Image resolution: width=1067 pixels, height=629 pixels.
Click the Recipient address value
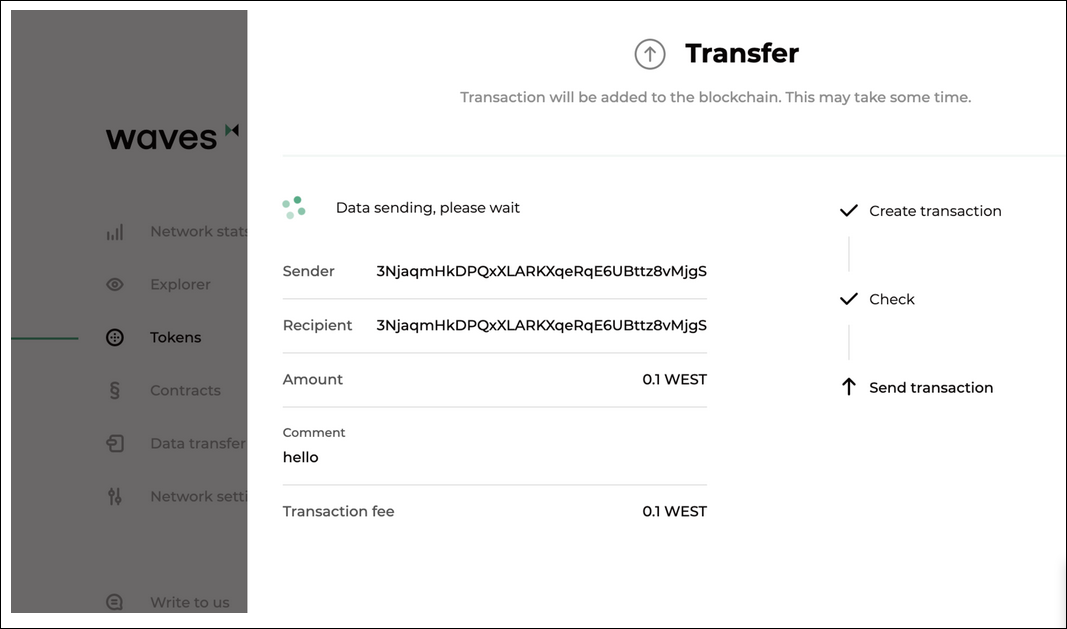(x=541, y=325)
